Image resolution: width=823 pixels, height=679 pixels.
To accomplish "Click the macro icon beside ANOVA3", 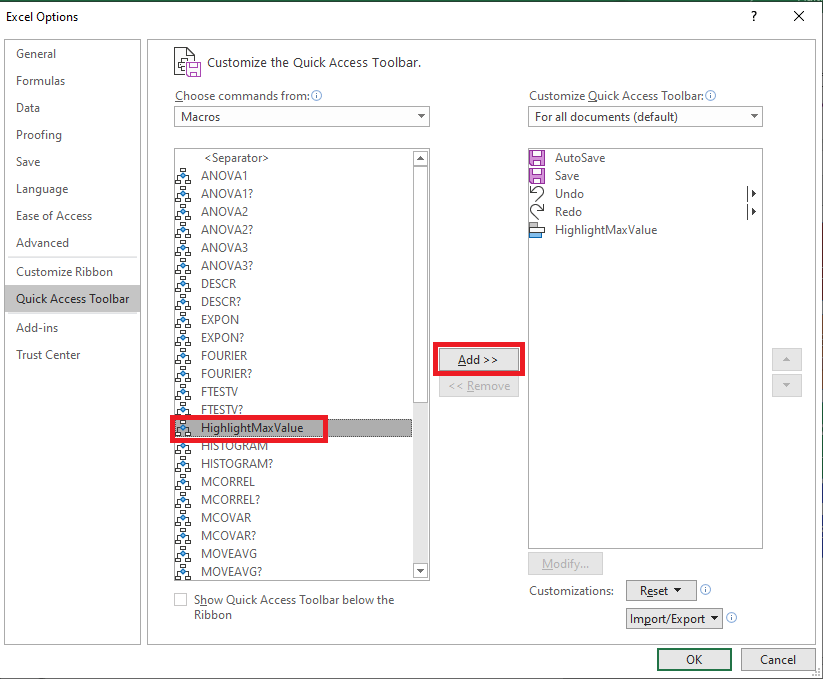I will (183, 248).
